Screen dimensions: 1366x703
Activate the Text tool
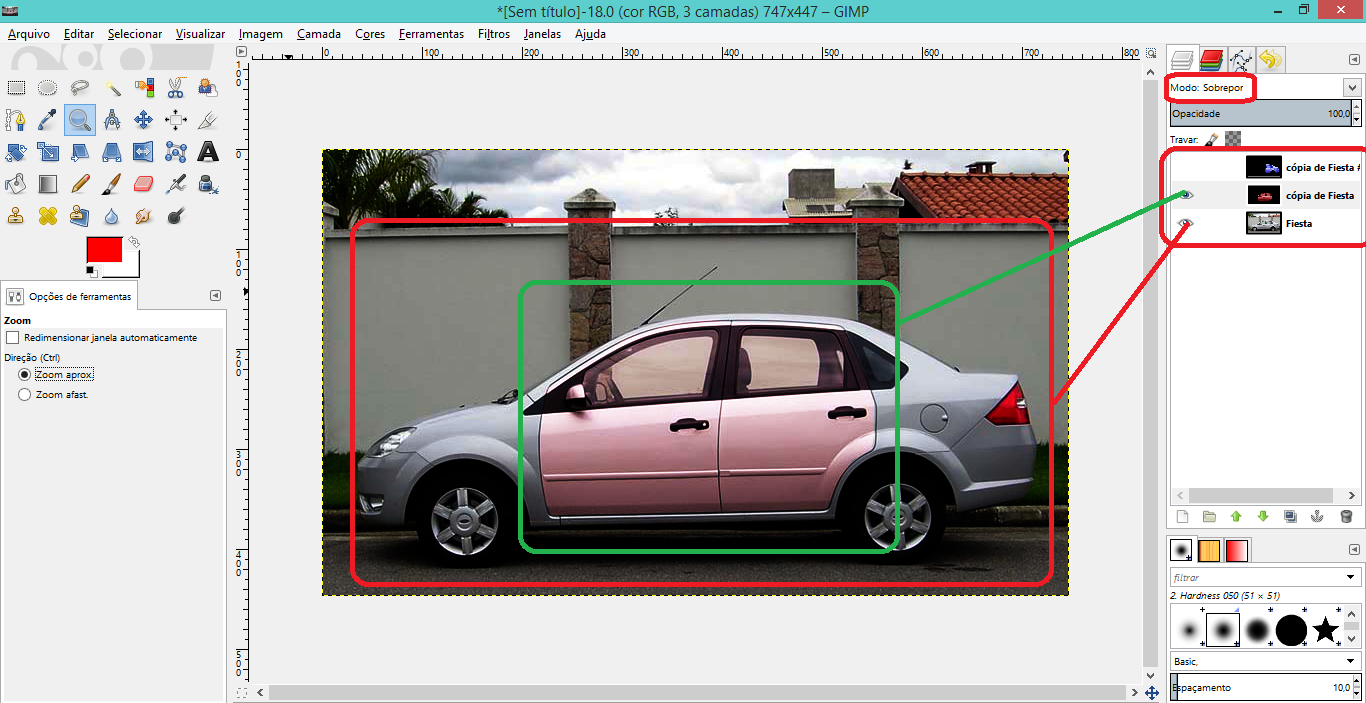click(x=208, y=152)
